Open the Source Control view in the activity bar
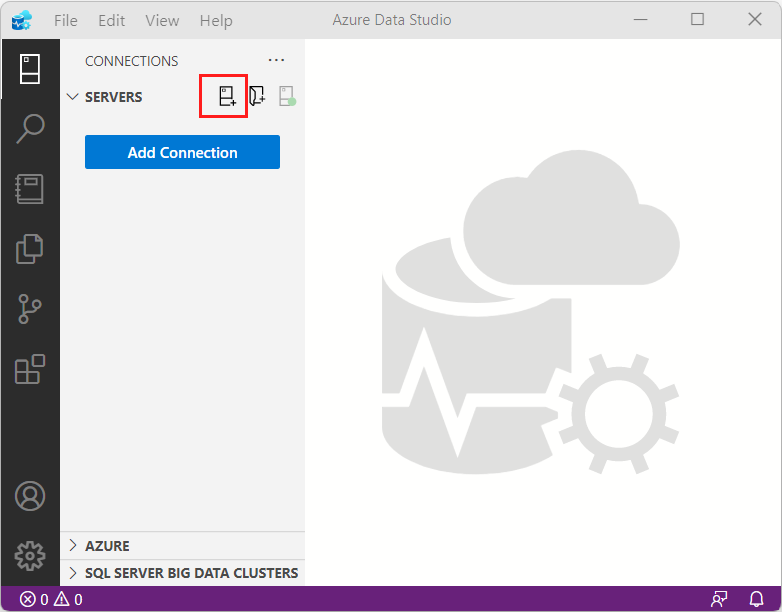The width and height of the screenshot is (782, 612). [30, 309]
